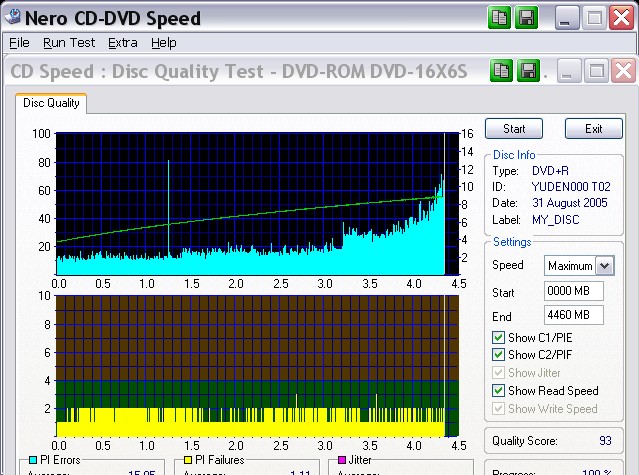
Task: Open the Extra menu
Action: [123, 43]
